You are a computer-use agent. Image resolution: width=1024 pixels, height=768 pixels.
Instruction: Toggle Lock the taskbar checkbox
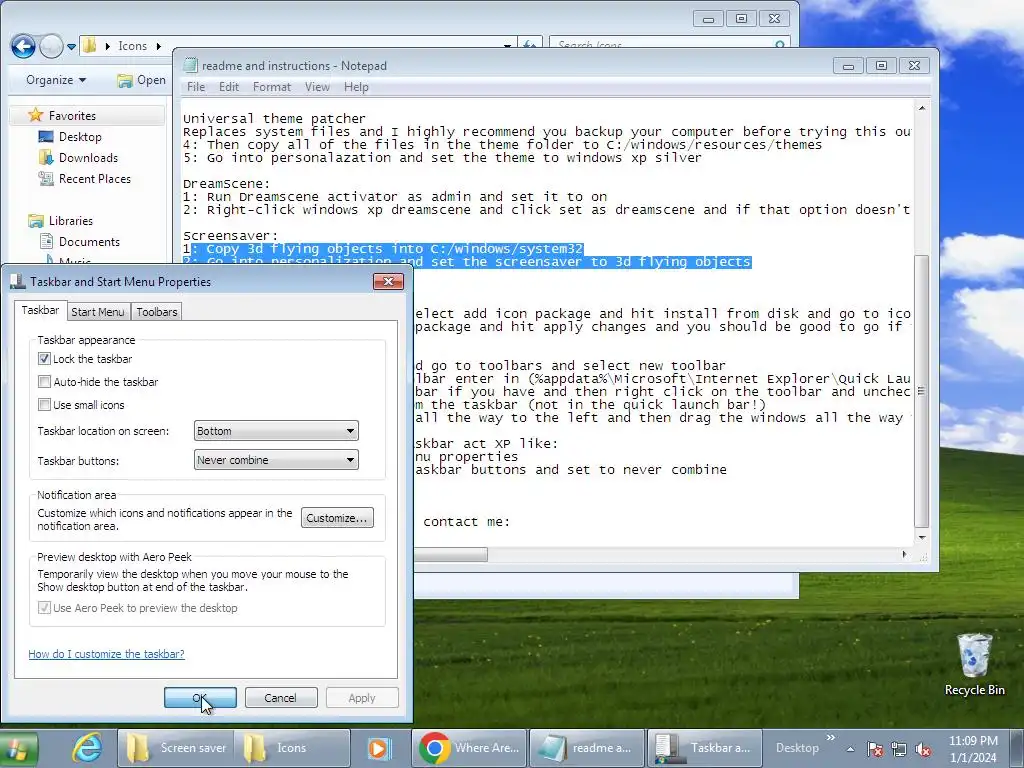pyautogui.click(x=44, y=359)
